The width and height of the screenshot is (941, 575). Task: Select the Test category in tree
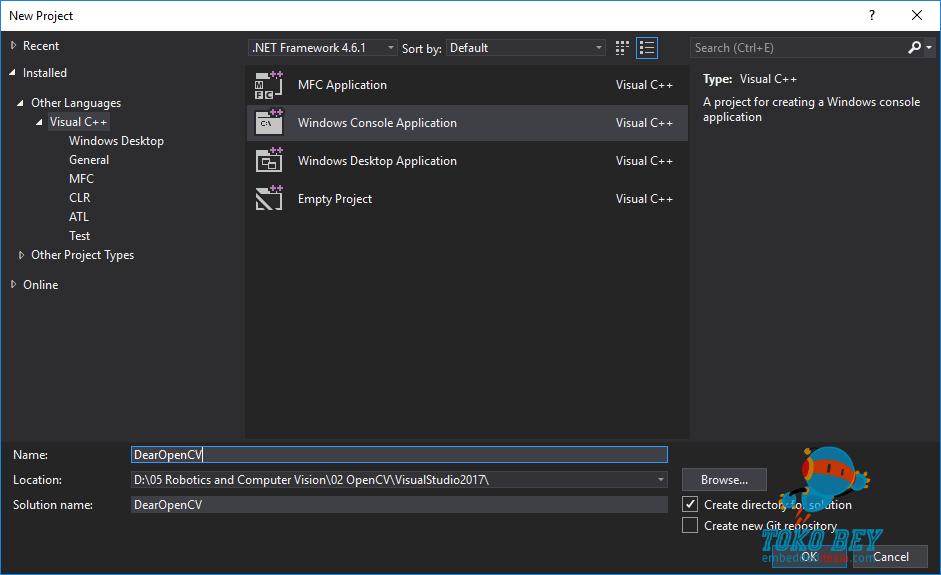tap(80, 236)
